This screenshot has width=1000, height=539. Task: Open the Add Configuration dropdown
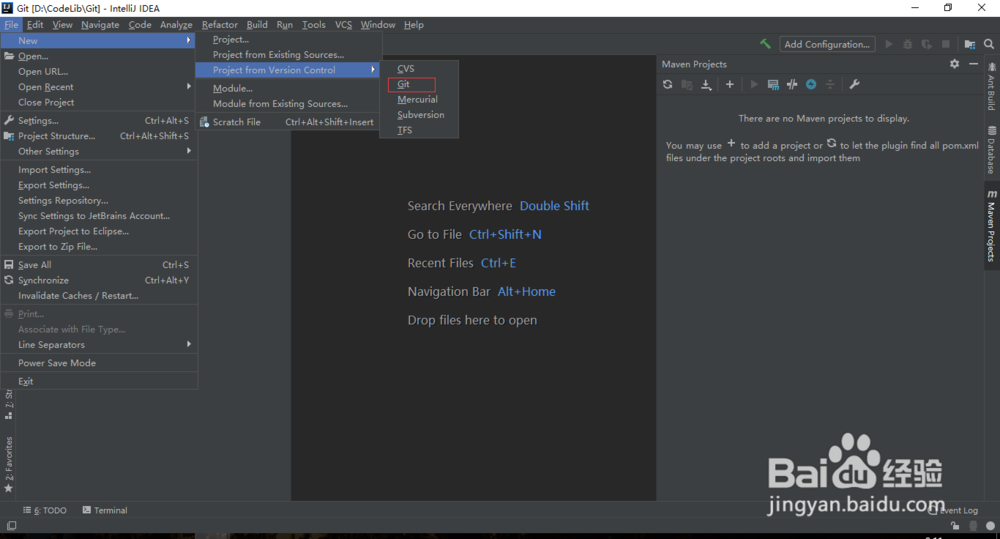(x=827, y=44)
